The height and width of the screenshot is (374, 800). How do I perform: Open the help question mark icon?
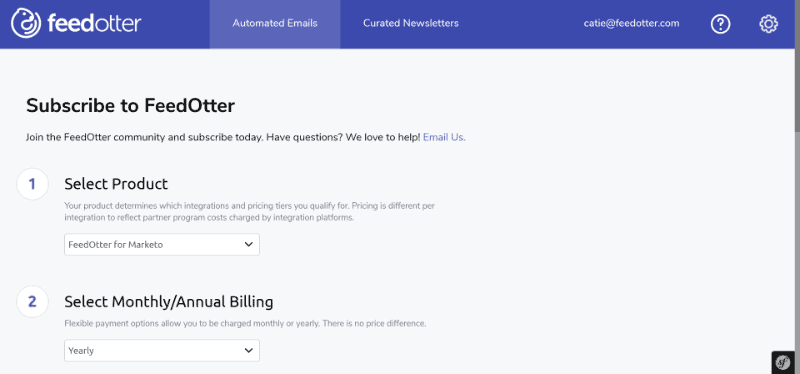tap(720, 24)
